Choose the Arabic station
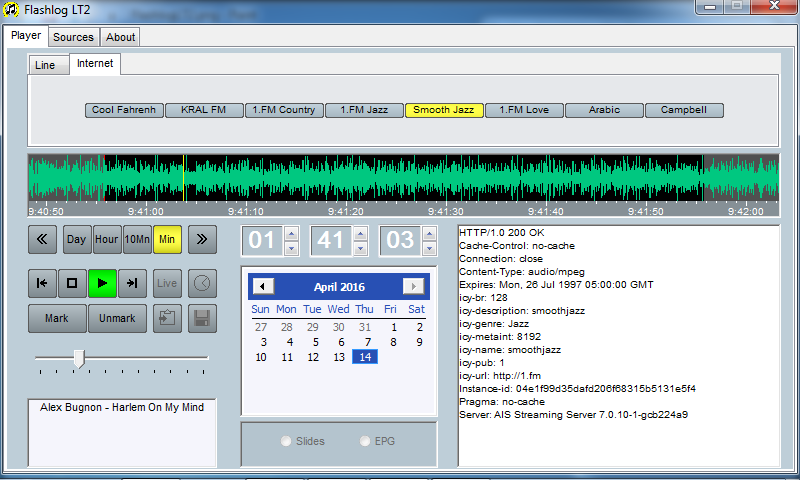The height and width of the screenshot is (480, 800). tap(604, 110)
